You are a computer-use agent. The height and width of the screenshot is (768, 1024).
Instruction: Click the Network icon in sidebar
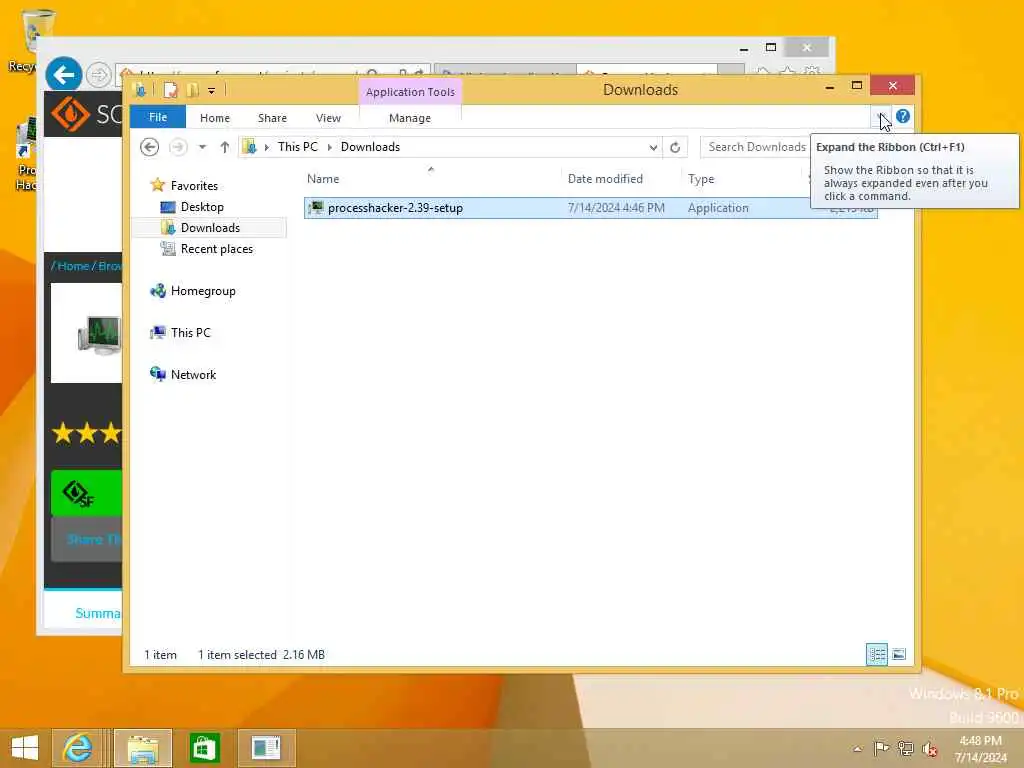pos(157,374)
